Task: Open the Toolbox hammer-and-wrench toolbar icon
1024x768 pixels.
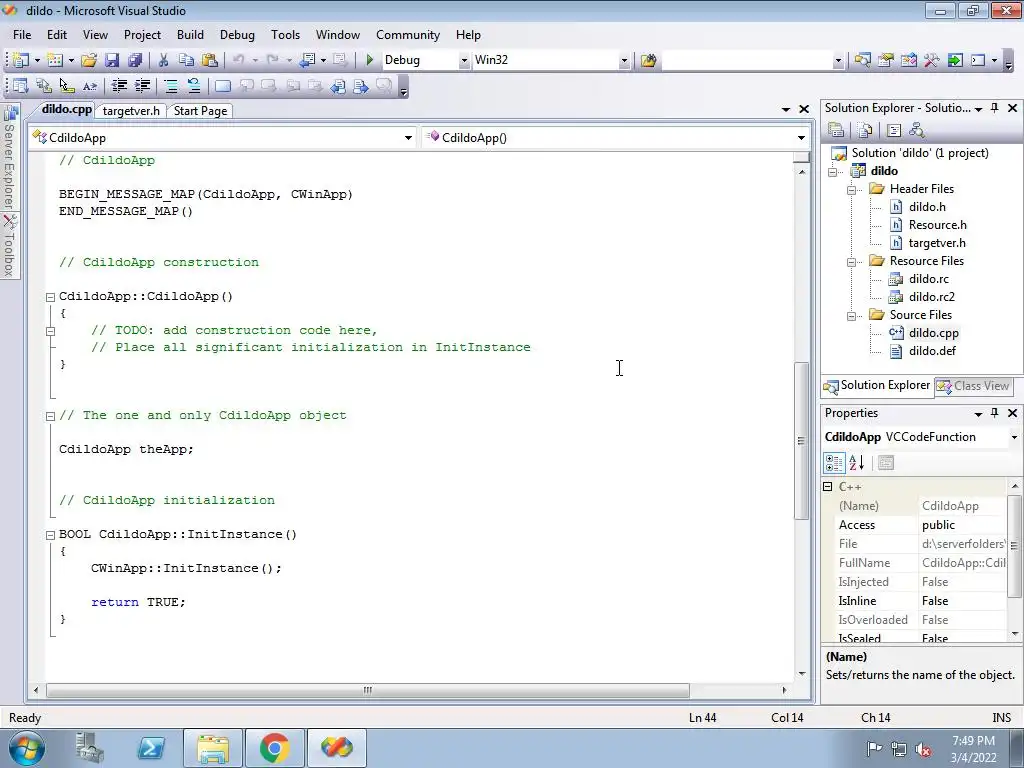Action: coord(931,60)
